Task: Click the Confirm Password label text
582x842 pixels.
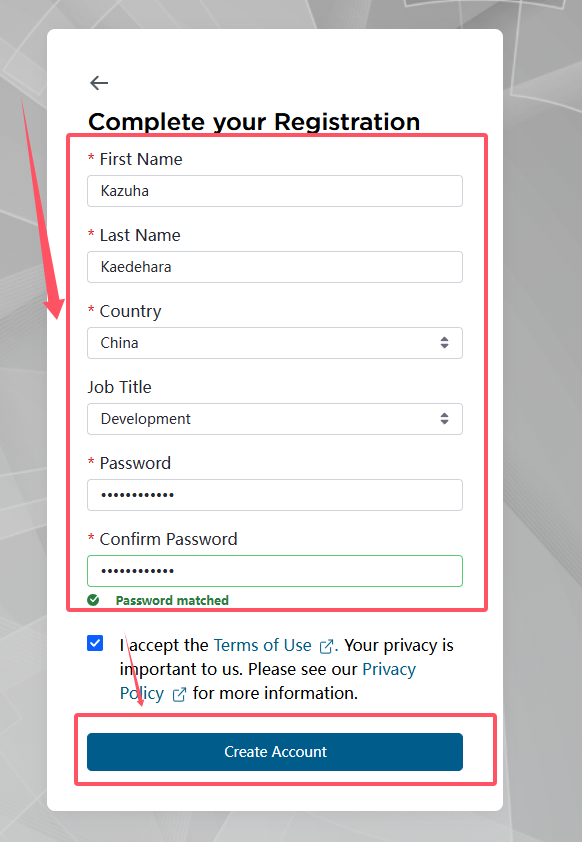Action: tap(169, 539)
